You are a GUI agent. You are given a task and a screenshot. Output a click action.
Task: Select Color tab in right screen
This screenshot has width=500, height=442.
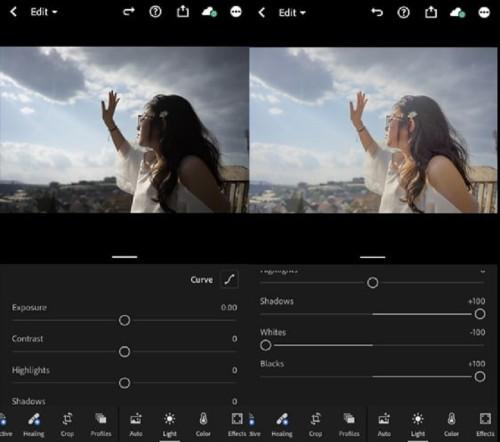451,425
